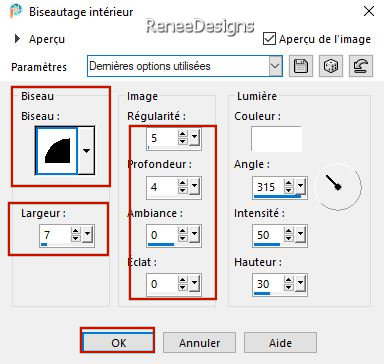Open the Profondeur slider dropdown arrow
Image resolution: width=384 pixels, height=364 pixels.
coord(194,186)
